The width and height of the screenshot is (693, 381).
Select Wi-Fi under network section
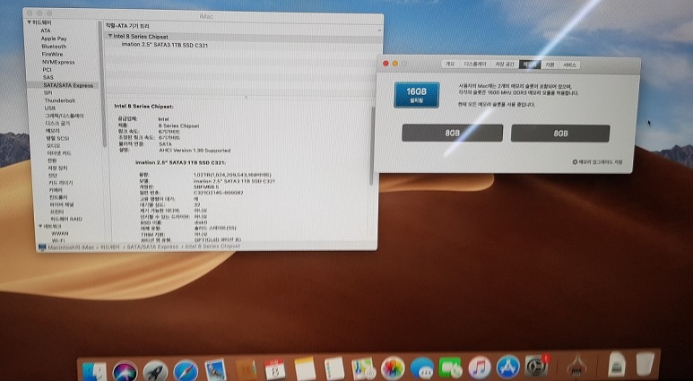[59, 241]
